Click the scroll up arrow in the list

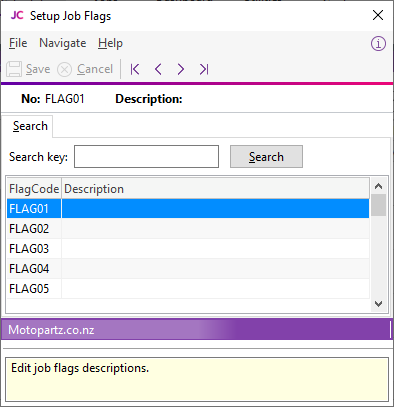coord(378,186)
